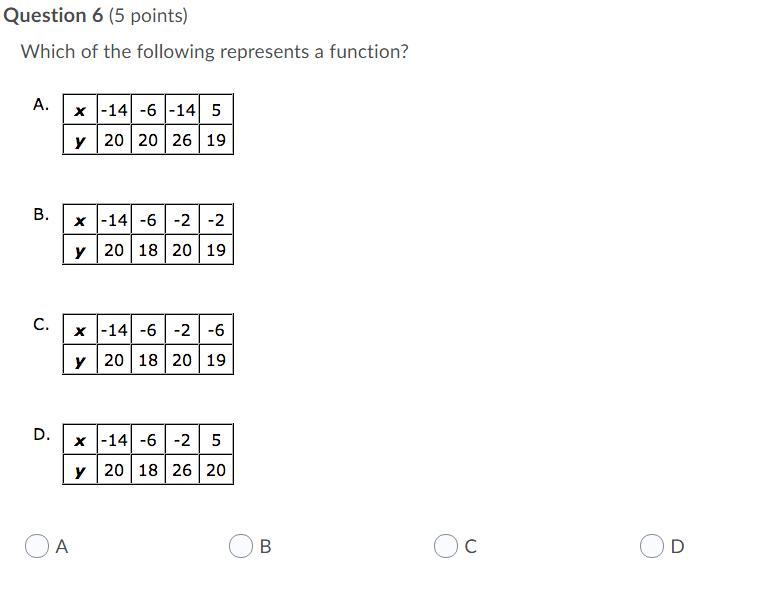Click the "B" label beside second radio
775x593 pixels.
[x=265, y=547]
